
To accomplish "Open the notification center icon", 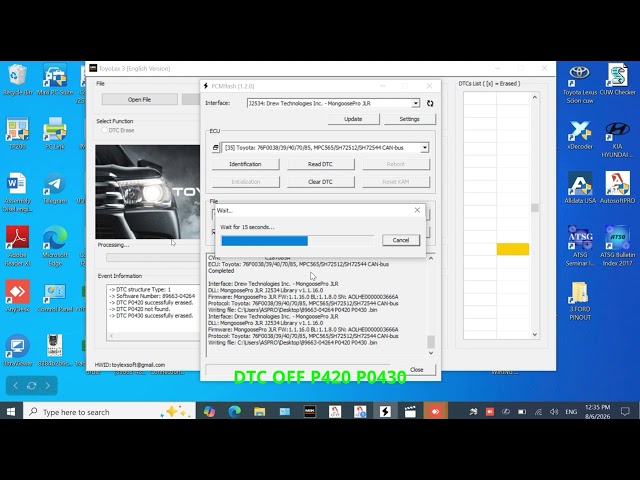I will pyautogui.click(x=625, y=411).
